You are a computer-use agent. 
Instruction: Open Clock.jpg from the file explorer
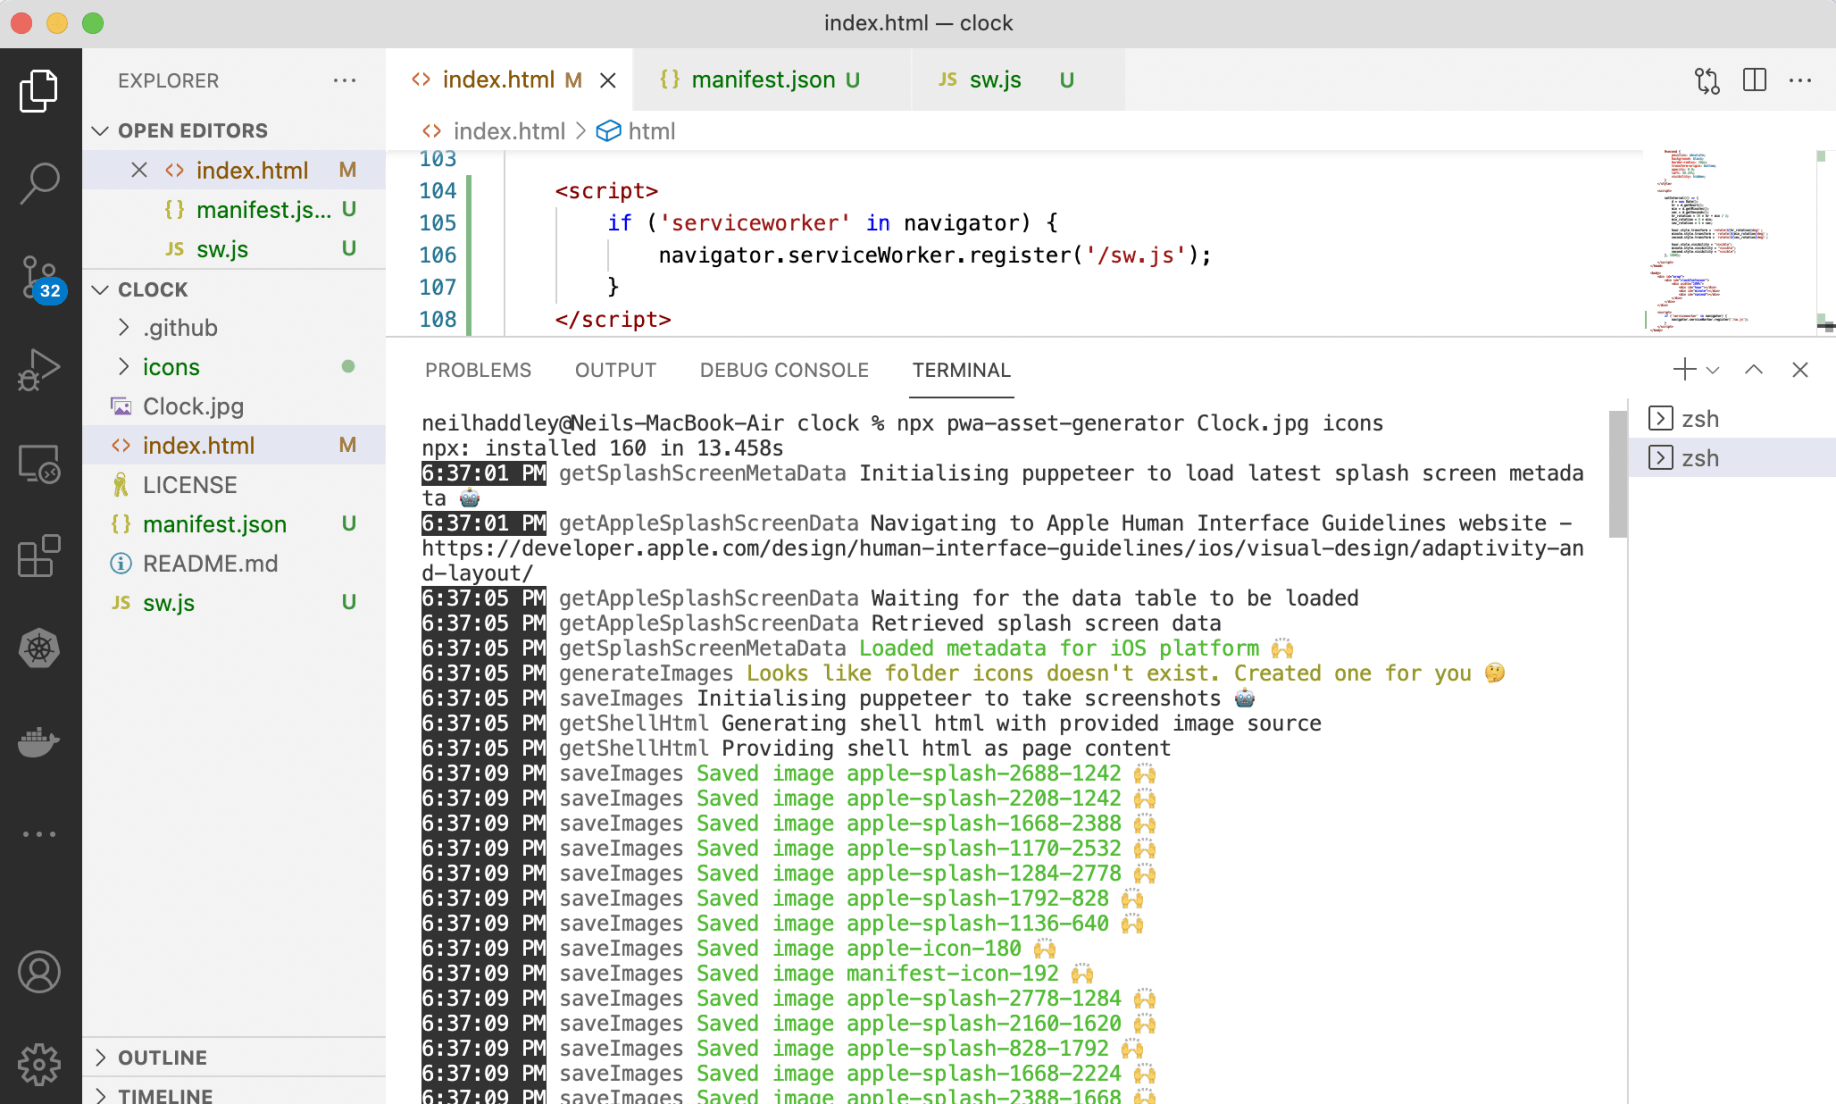[193, 406]
